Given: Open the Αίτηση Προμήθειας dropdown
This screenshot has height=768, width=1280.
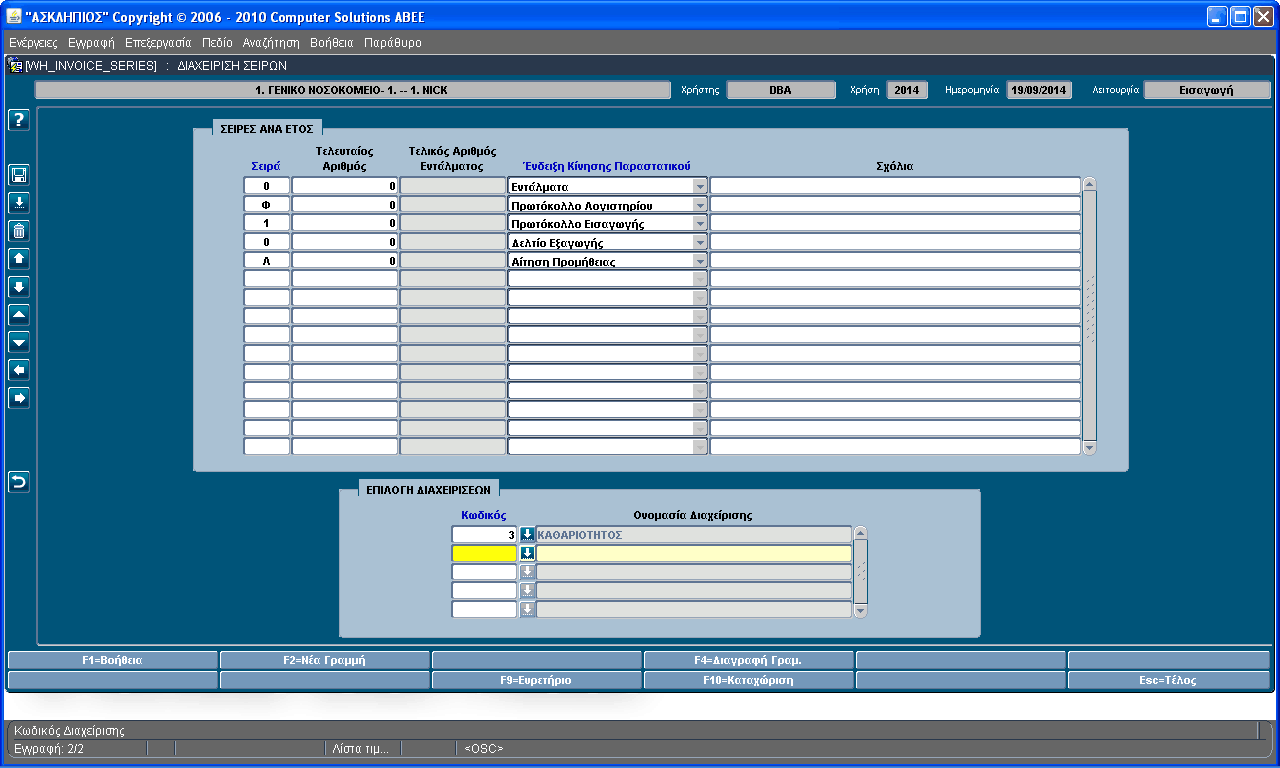Looking at the screenshot, I should [699, 261].
